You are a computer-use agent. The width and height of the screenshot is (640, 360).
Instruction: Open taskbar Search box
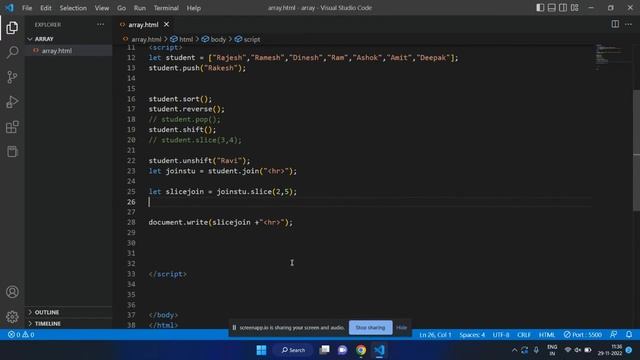(x=293, y=350)
